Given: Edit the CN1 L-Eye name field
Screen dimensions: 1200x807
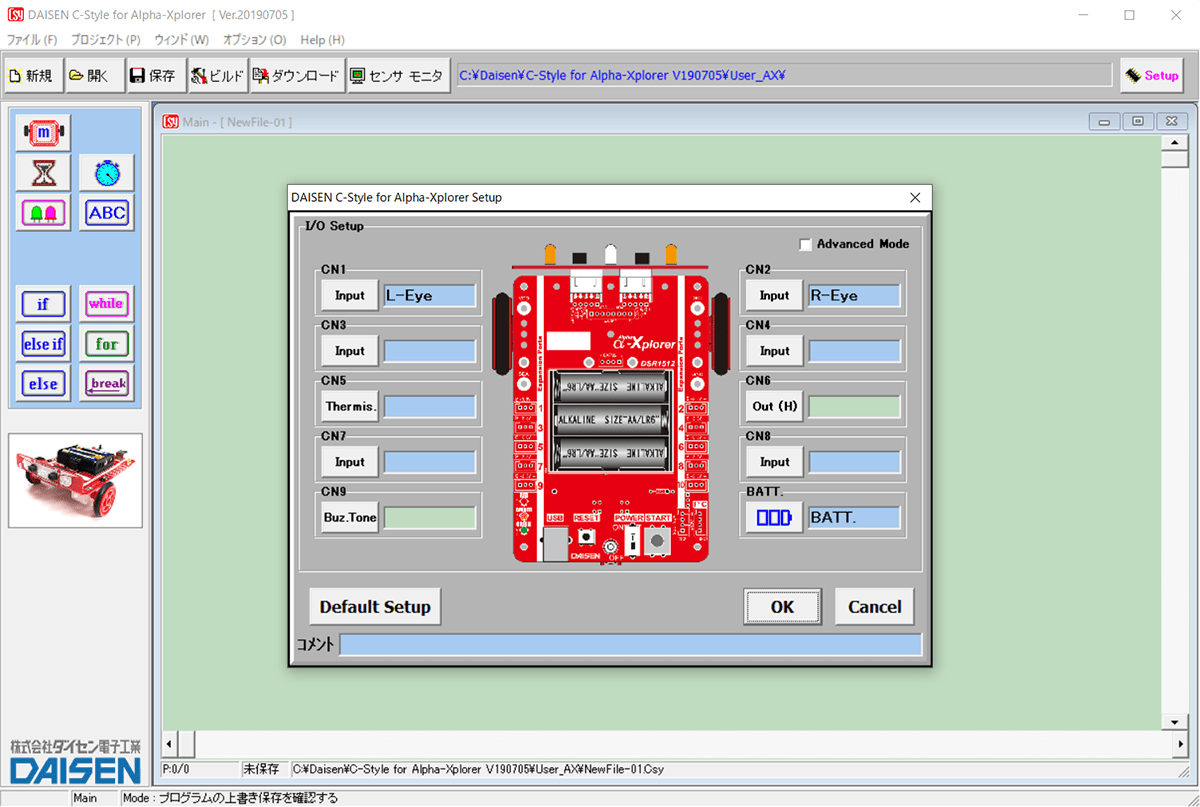Looking at the screenshot, I should point(430,296).
